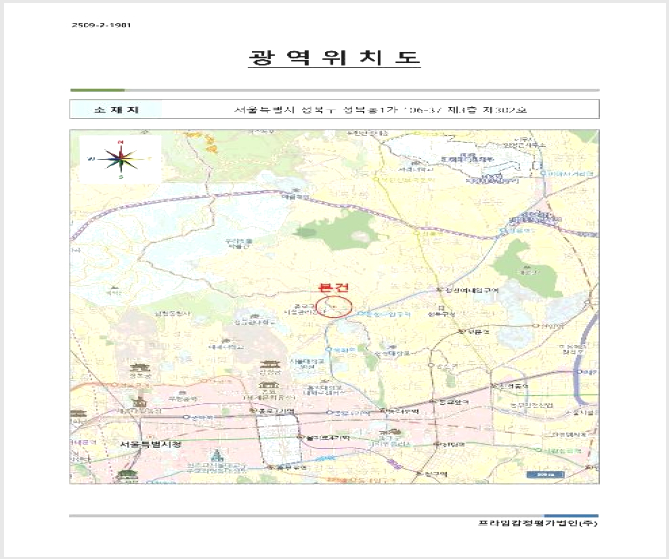Click the compass rose on the map
Image resolution: width=669 pixels, height=559 pixels.
(121, 159)
